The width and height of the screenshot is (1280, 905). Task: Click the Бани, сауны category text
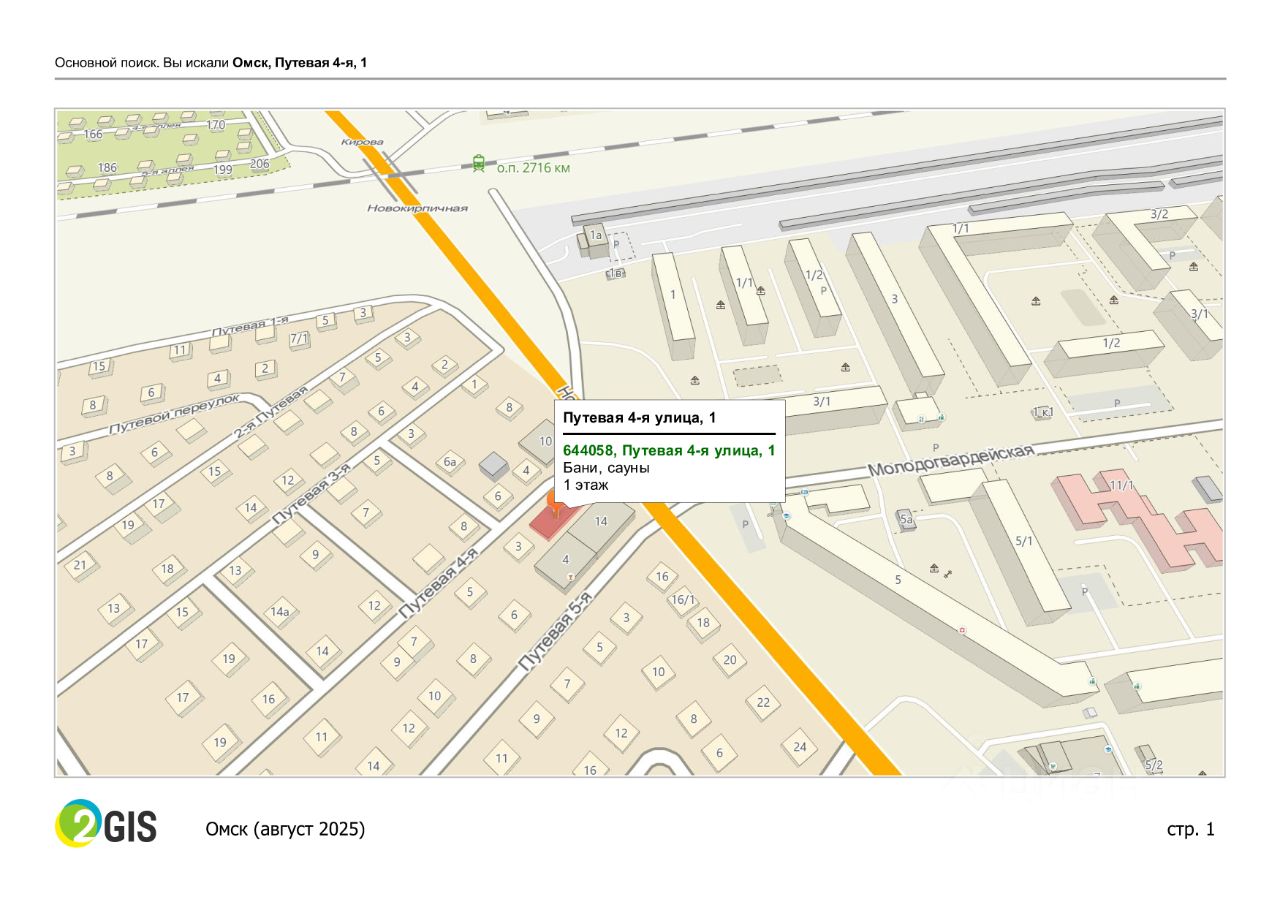(606, 468)
